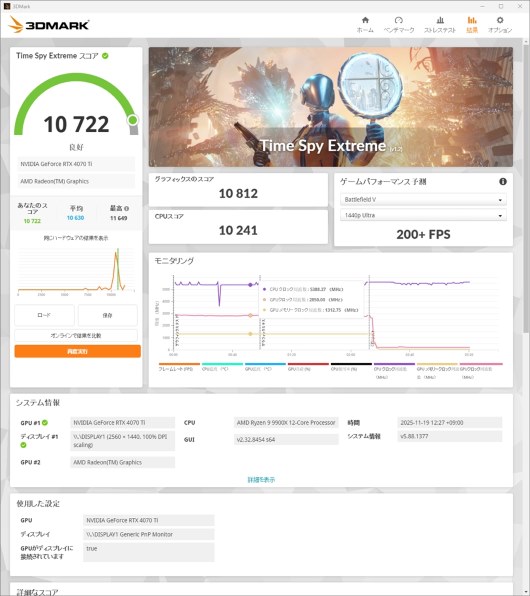Image resolution: width=530 pixels, height=596 pixels.
Task: Click the average score 10 630
Action: coord(75,218)
